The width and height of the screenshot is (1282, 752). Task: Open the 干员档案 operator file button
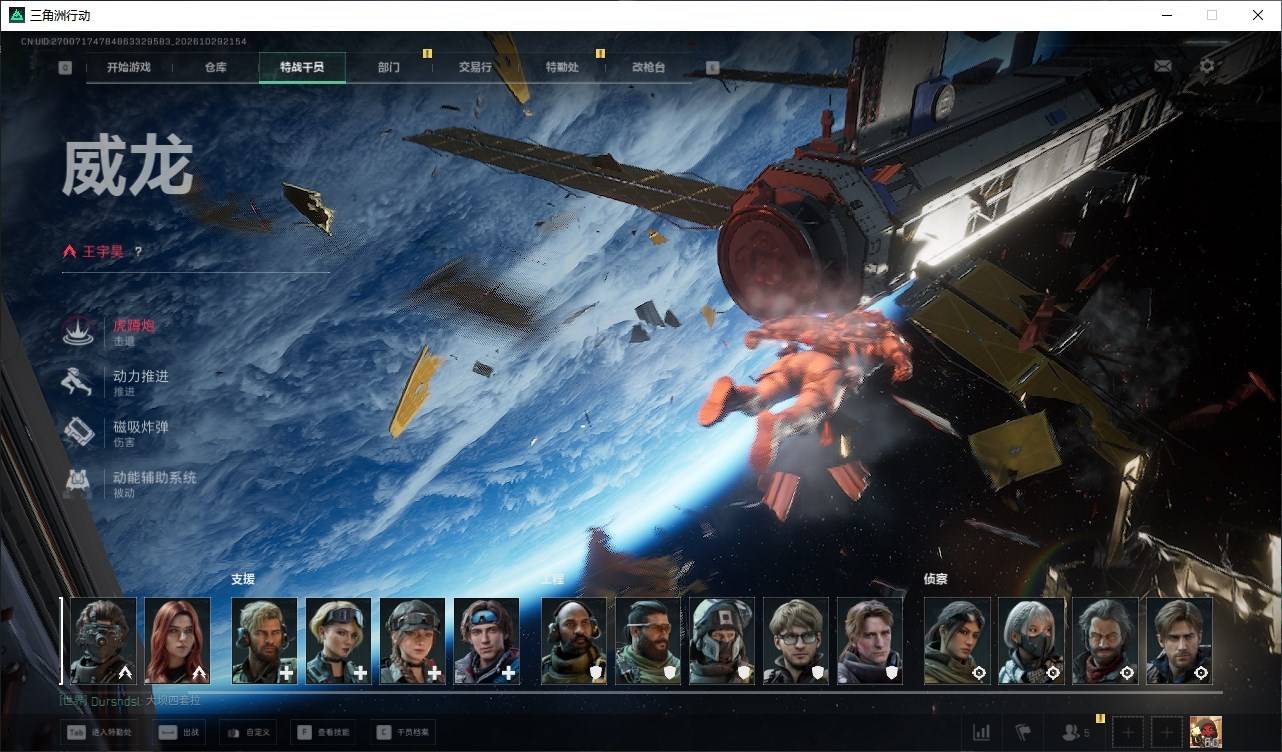pyautogui.click(x=402, y=732)
